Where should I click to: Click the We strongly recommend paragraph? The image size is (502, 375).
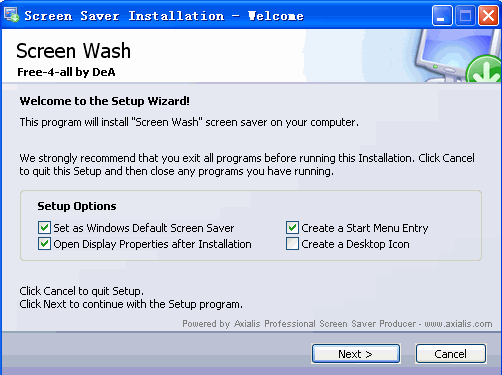coord(247,165)
